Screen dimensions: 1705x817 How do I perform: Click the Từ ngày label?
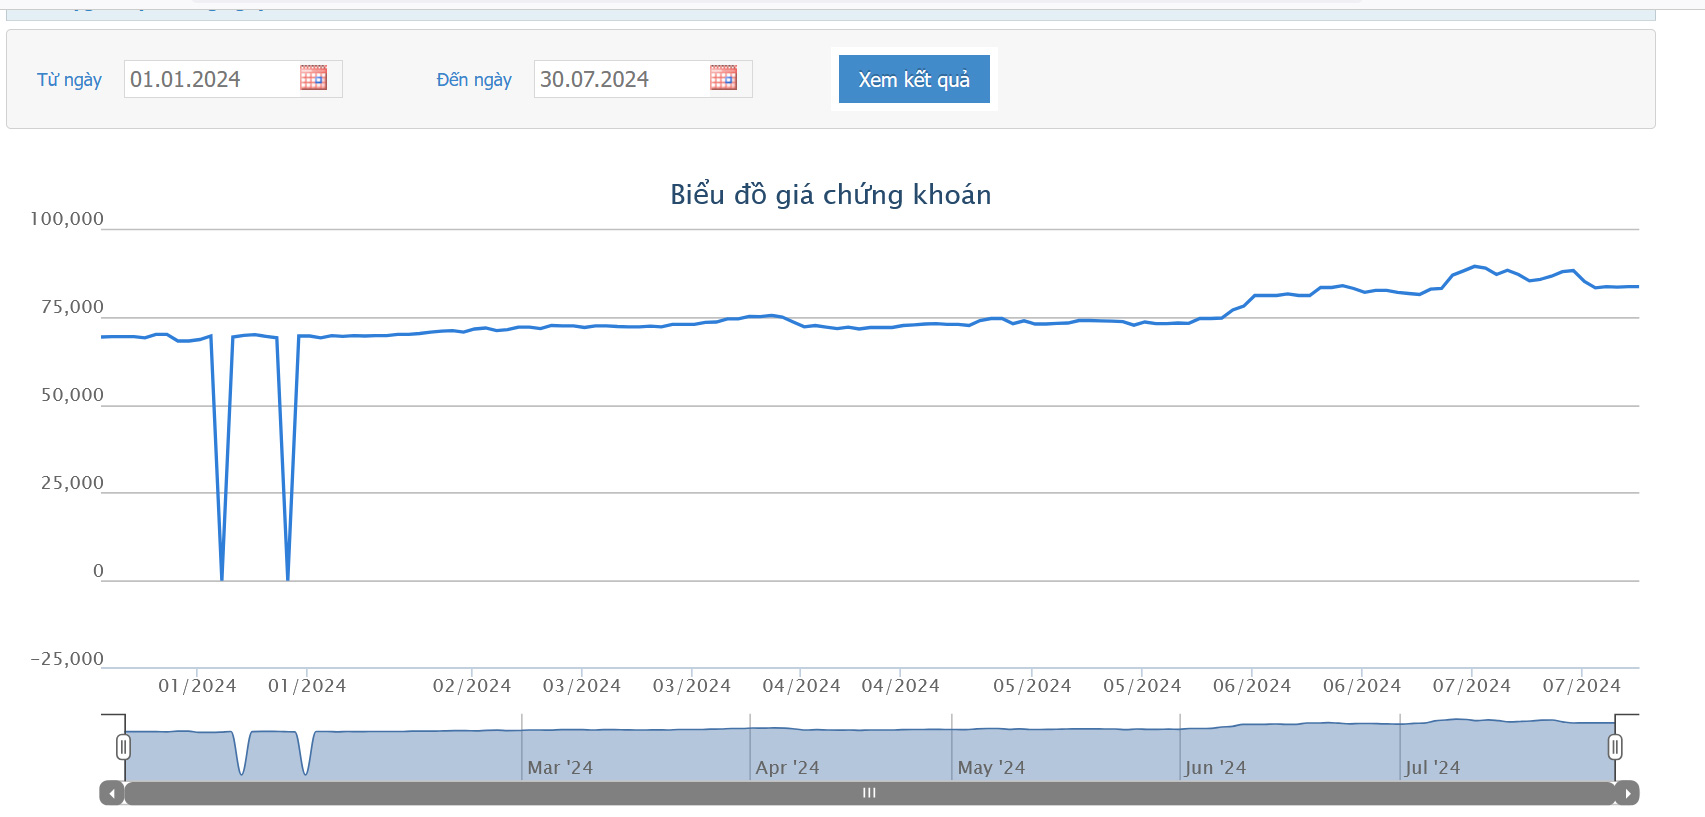(x=69, y=80)
